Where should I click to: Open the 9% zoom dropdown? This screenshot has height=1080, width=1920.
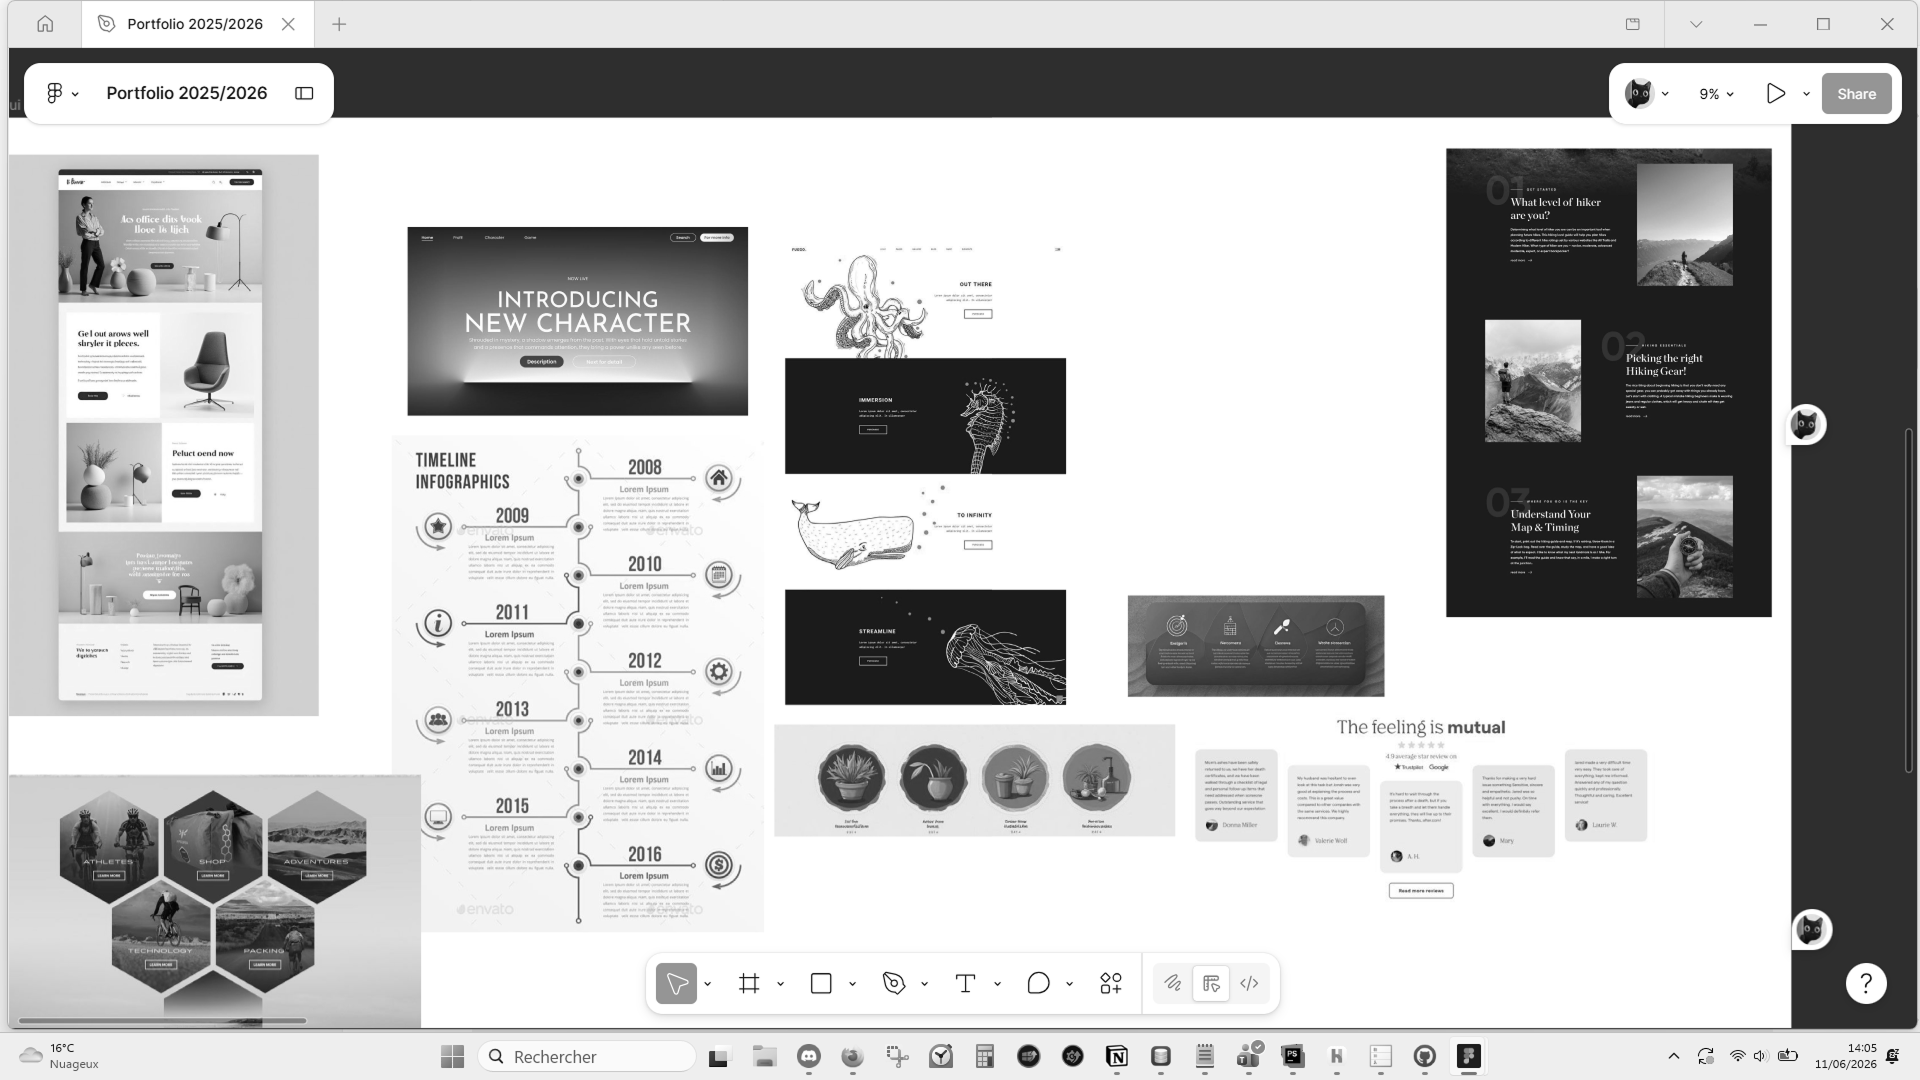[x=1716, y=94]
